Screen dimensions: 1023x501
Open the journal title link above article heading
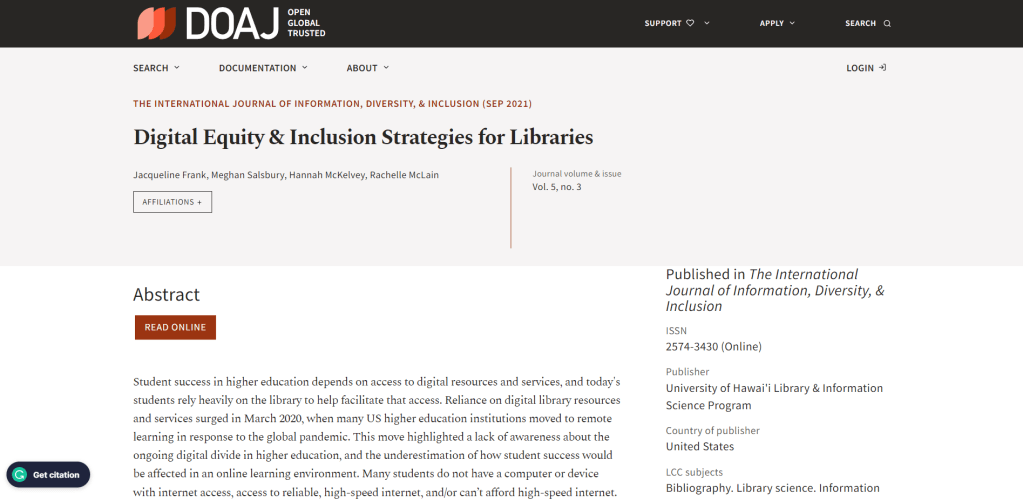[x=332, y=104]
